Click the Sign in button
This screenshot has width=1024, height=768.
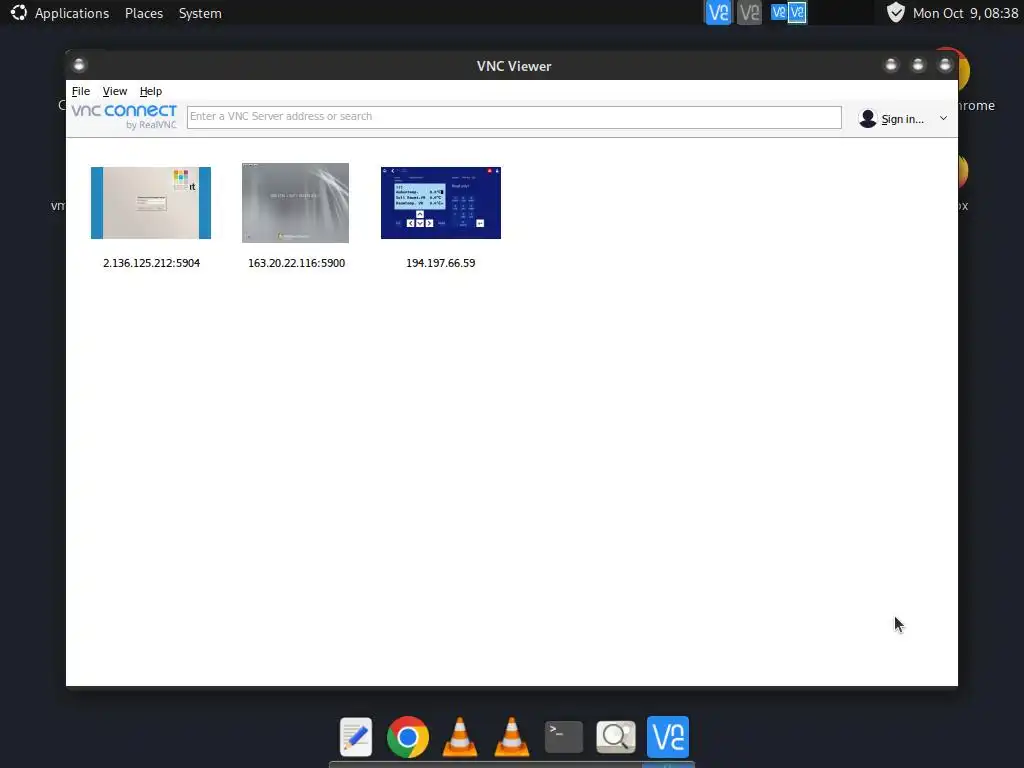point(903,119)
